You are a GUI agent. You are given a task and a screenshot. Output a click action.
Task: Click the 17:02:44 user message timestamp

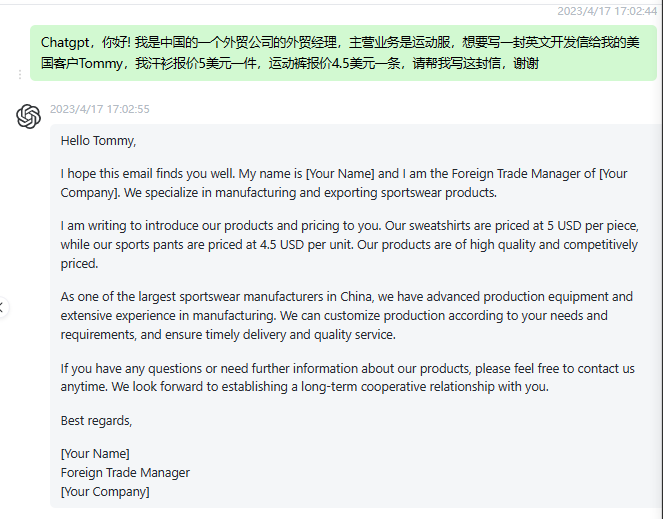(x=606, y=11)
